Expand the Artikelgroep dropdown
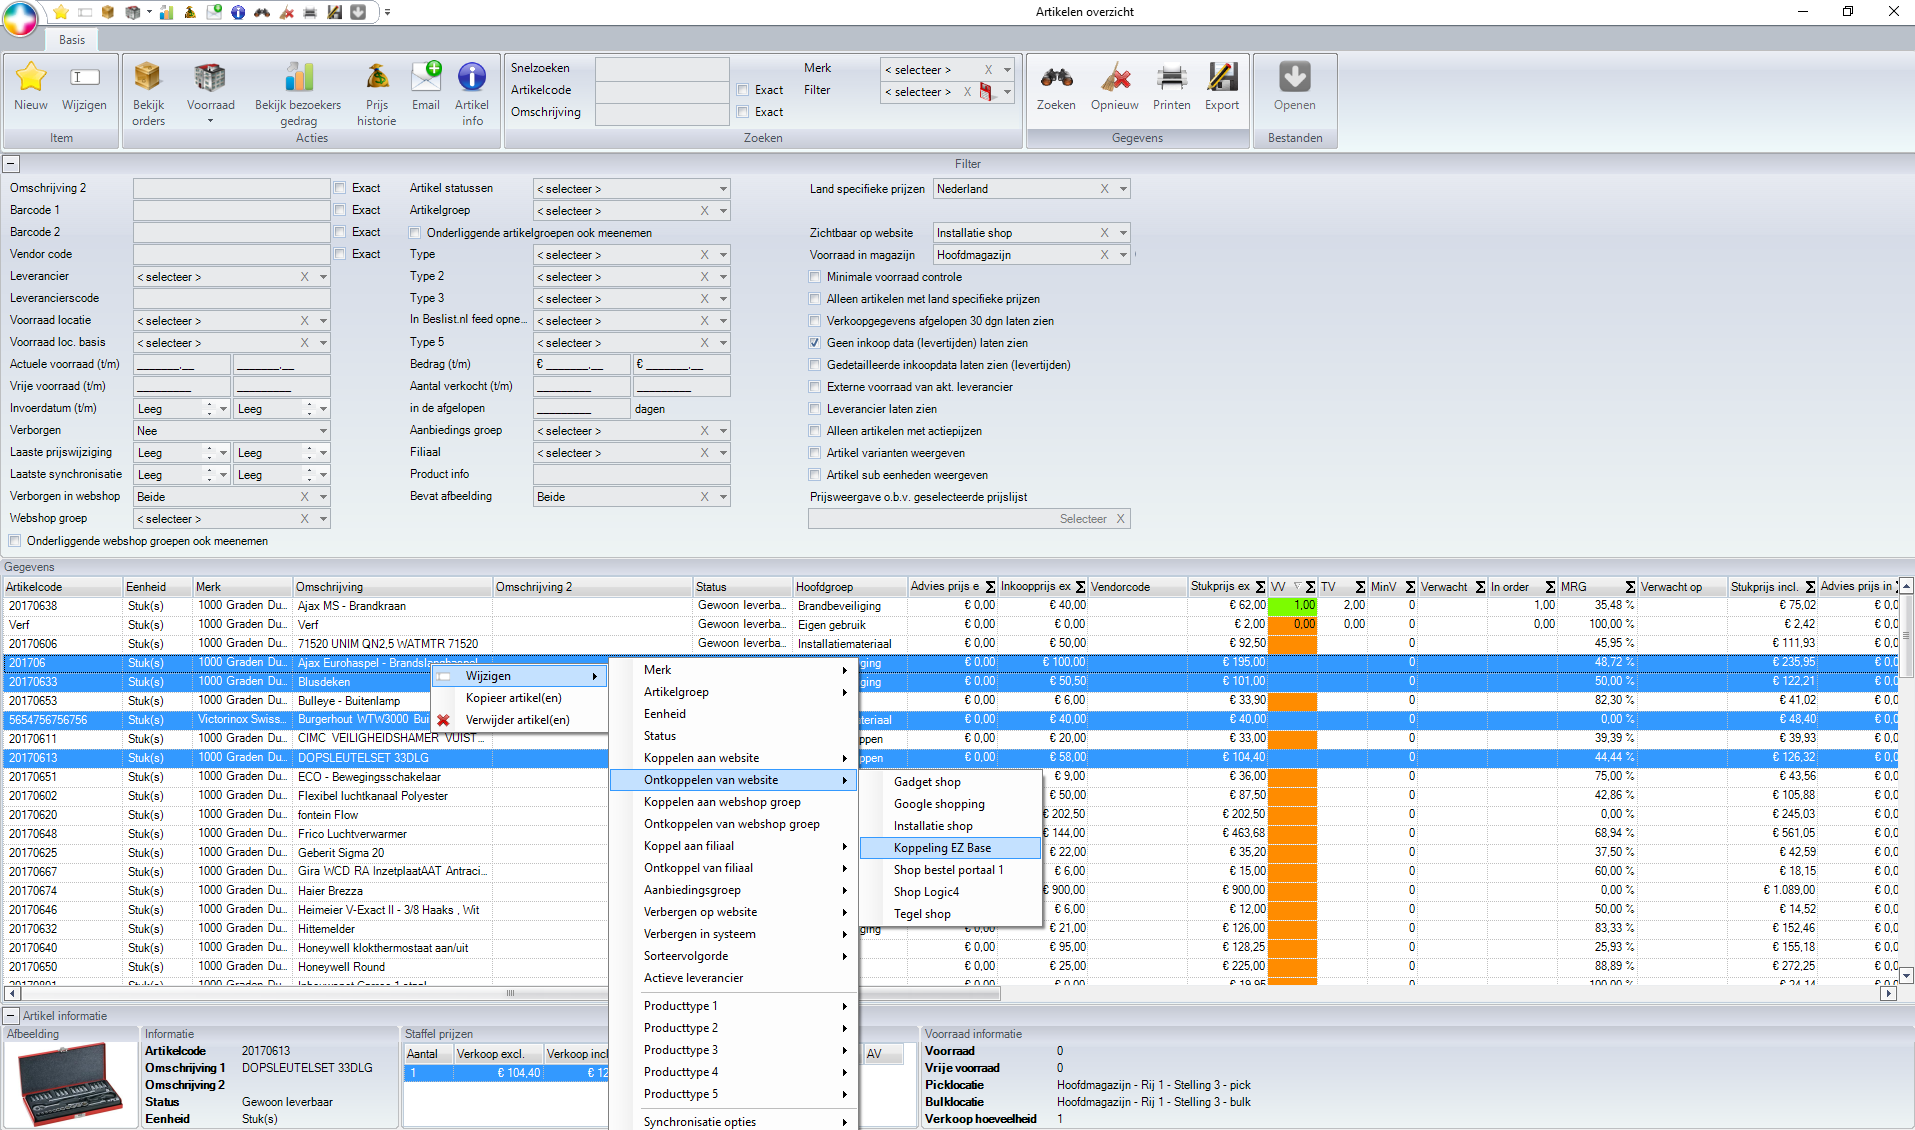1915x1130 pixels. [723, 211]
